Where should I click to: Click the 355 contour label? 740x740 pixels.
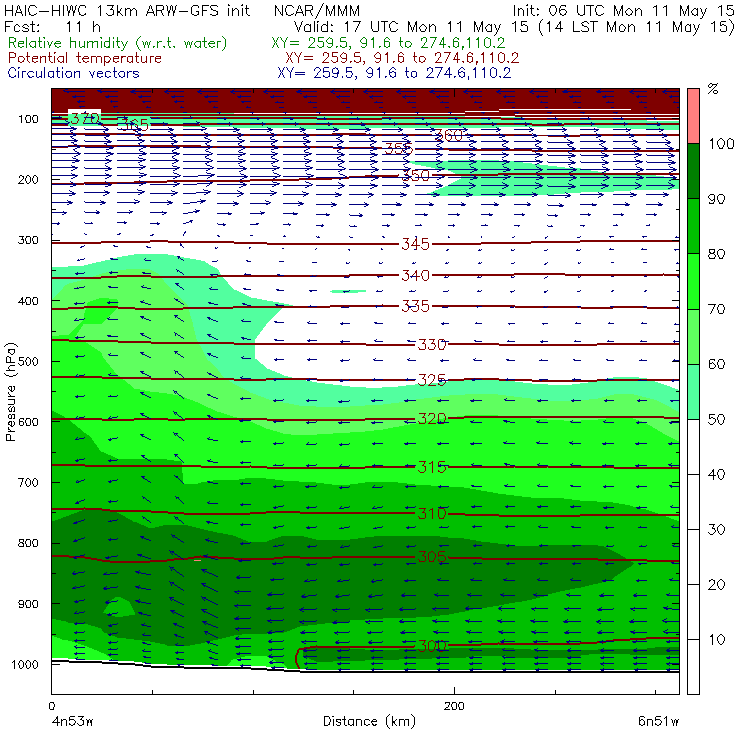pyautogui.click(x=399, y=149)
